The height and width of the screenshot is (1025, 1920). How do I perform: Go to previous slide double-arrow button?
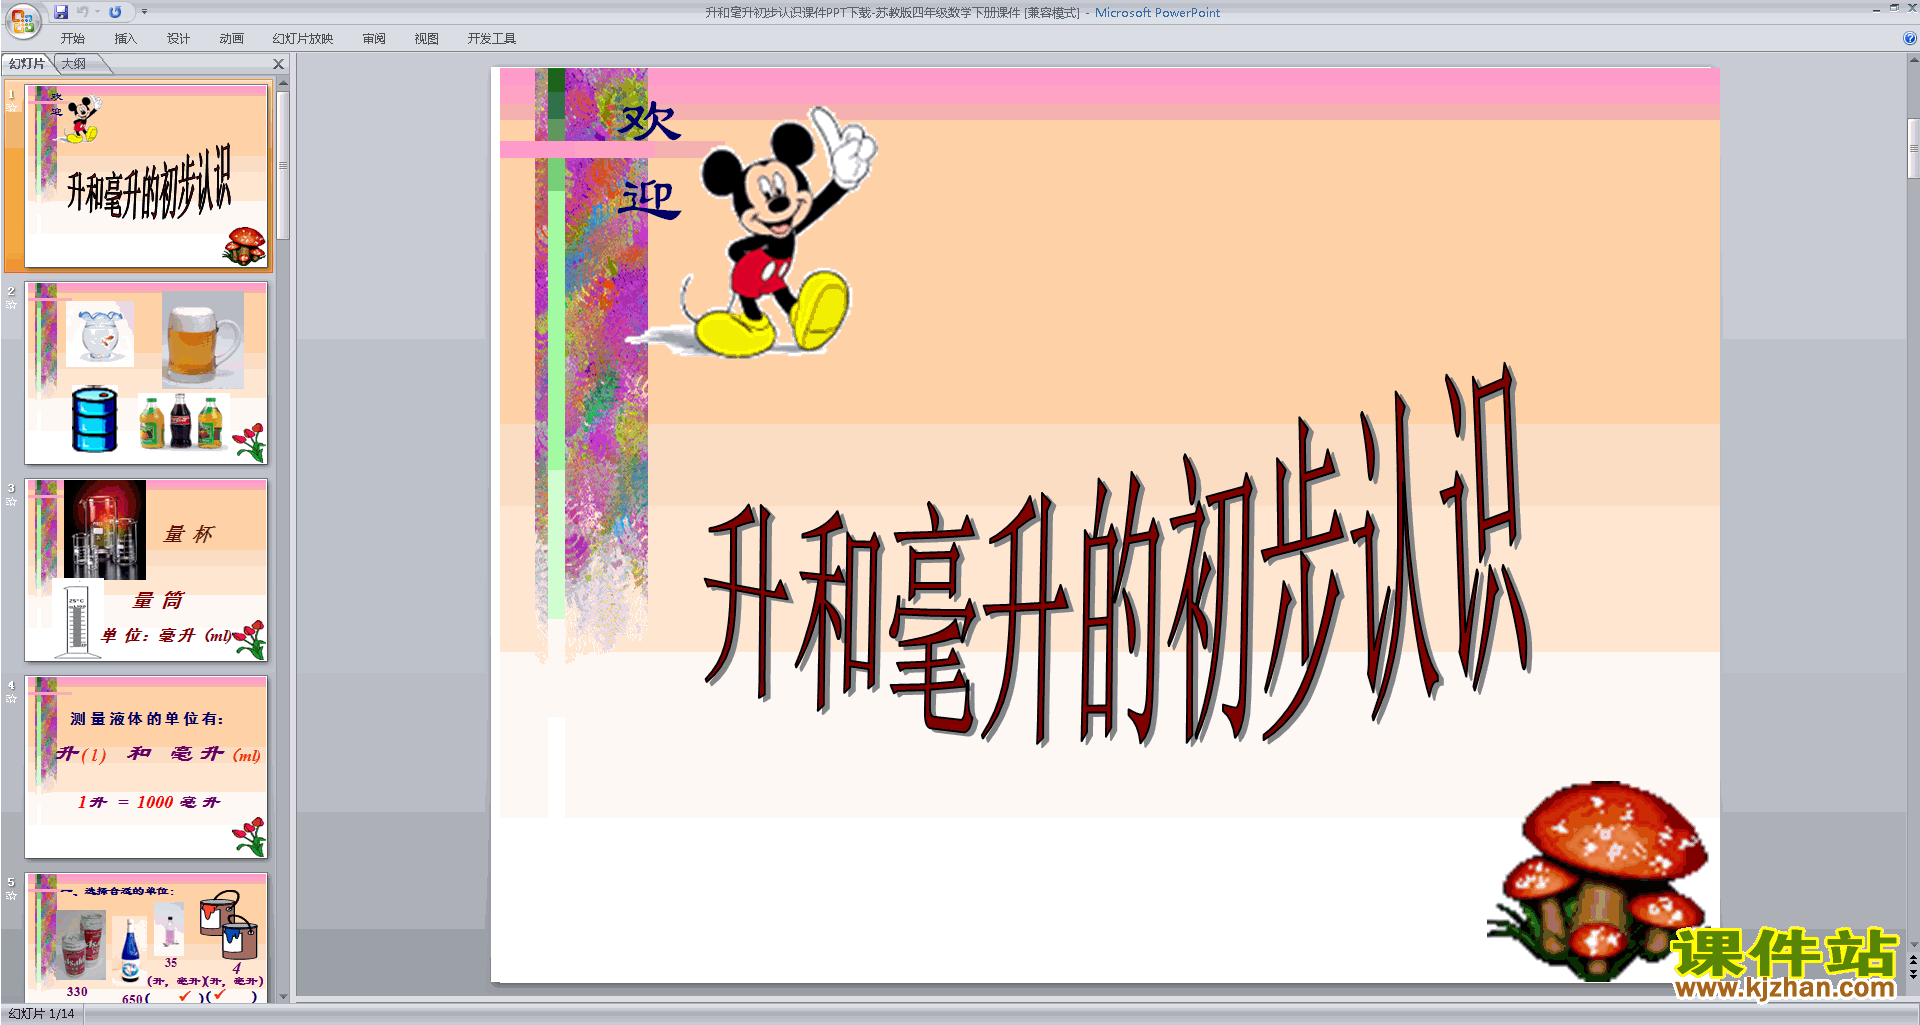tap(1913, 960)
